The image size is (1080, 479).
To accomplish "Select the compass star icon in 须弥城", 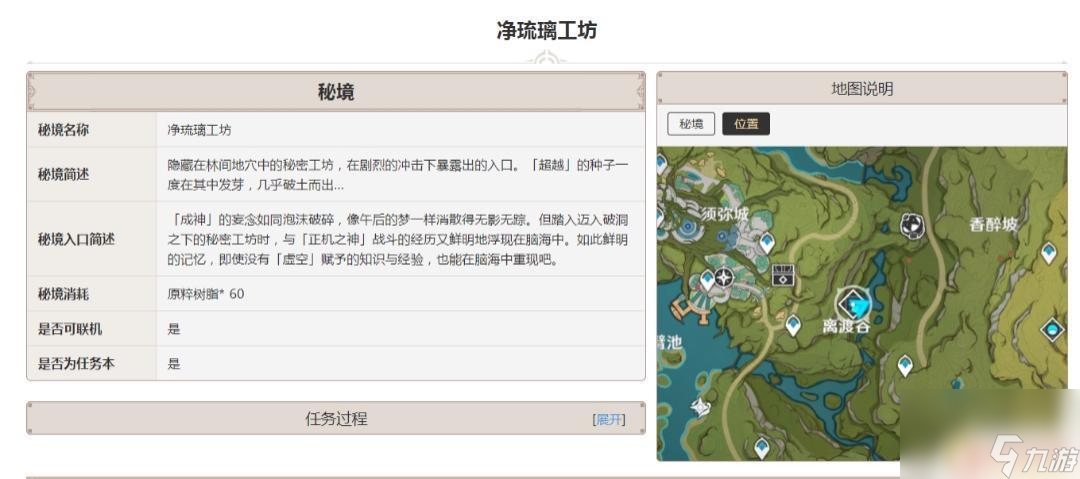I will (722, 277).
